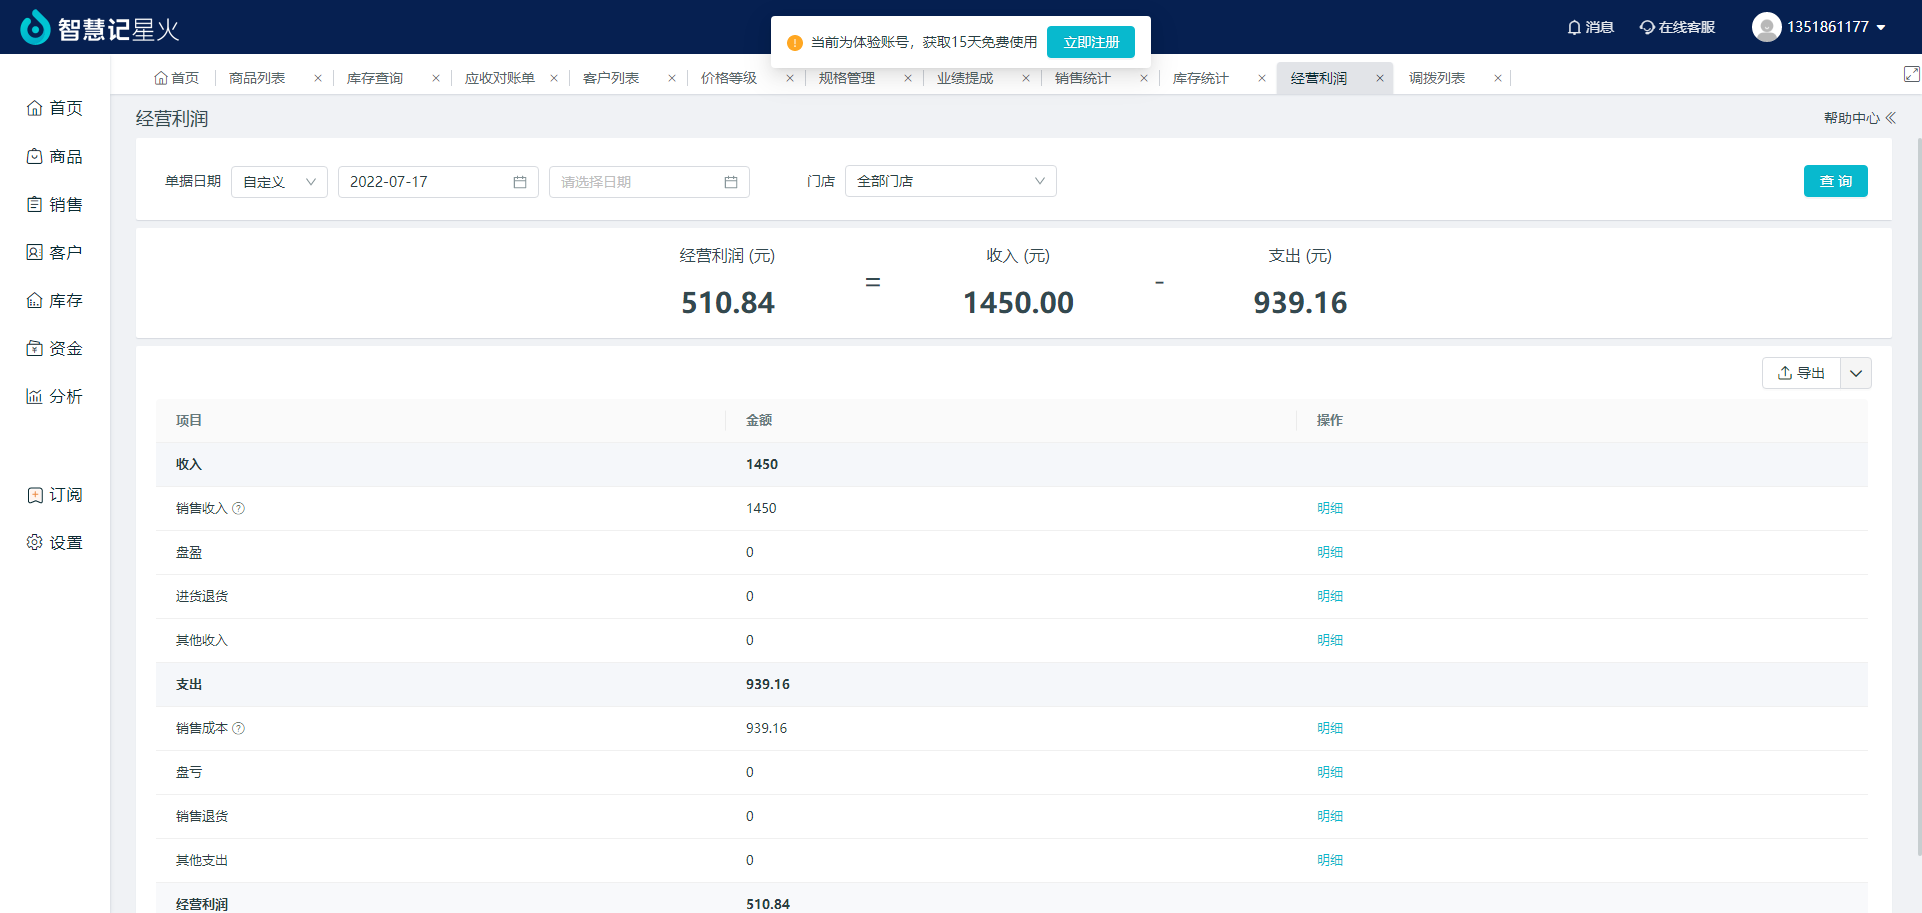Open 分析 menu in sidebar
The image size is (1922, 913).
coord(55,396)
